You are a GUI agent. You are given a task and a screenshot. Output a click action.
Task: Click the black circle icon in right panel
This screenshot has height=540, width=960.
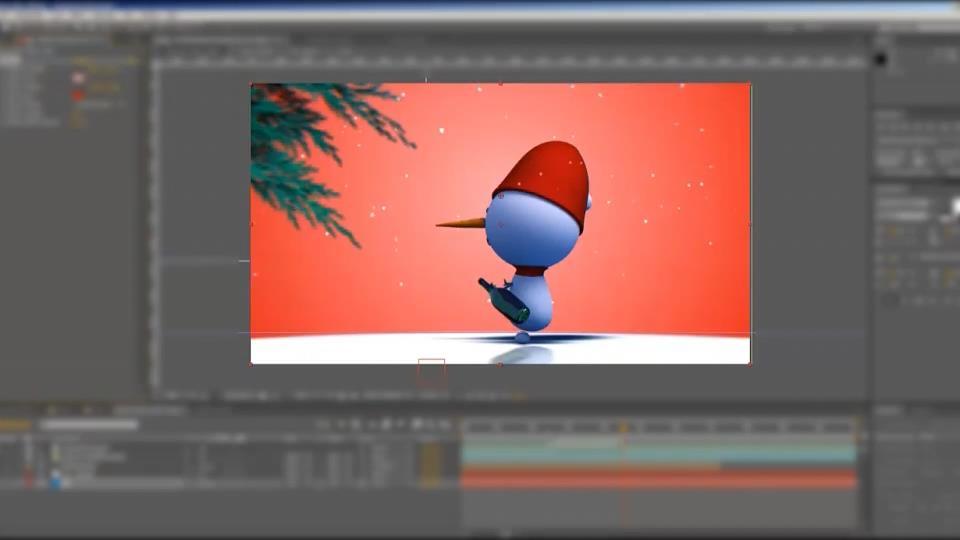pyautogui.click(x=881, y=59)
